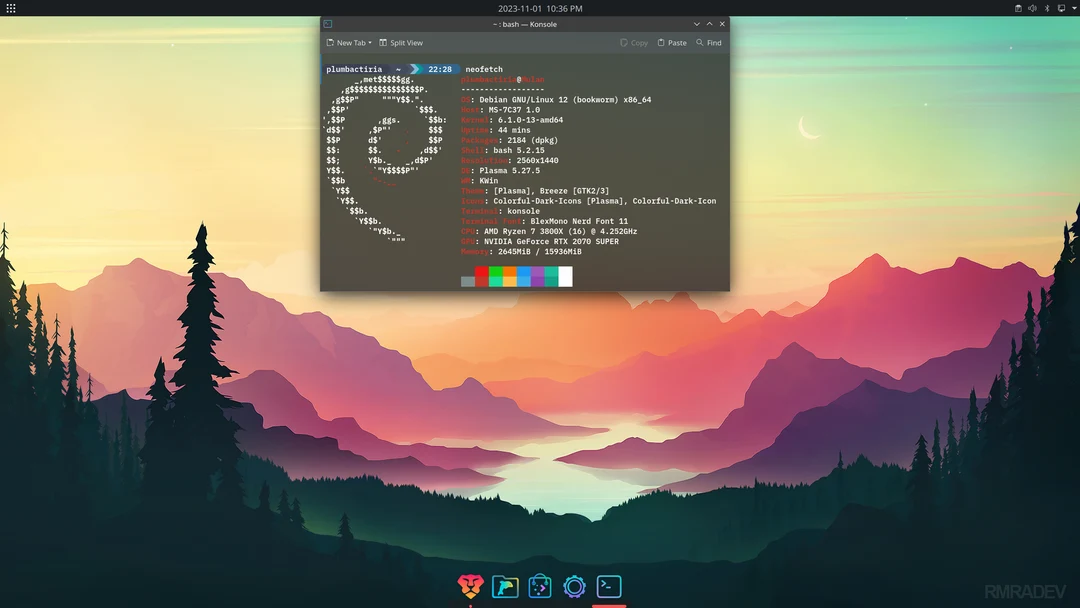1080x608 pixels.
Task: Open the Discover software center
Action: pyautogui.click(x=539, y=587)
